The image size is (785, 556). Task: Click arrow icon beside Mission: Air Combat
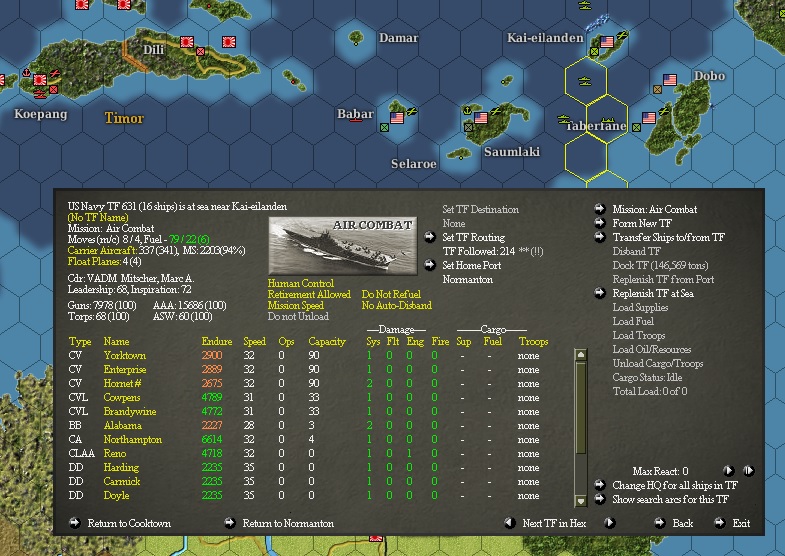[600, 209]
